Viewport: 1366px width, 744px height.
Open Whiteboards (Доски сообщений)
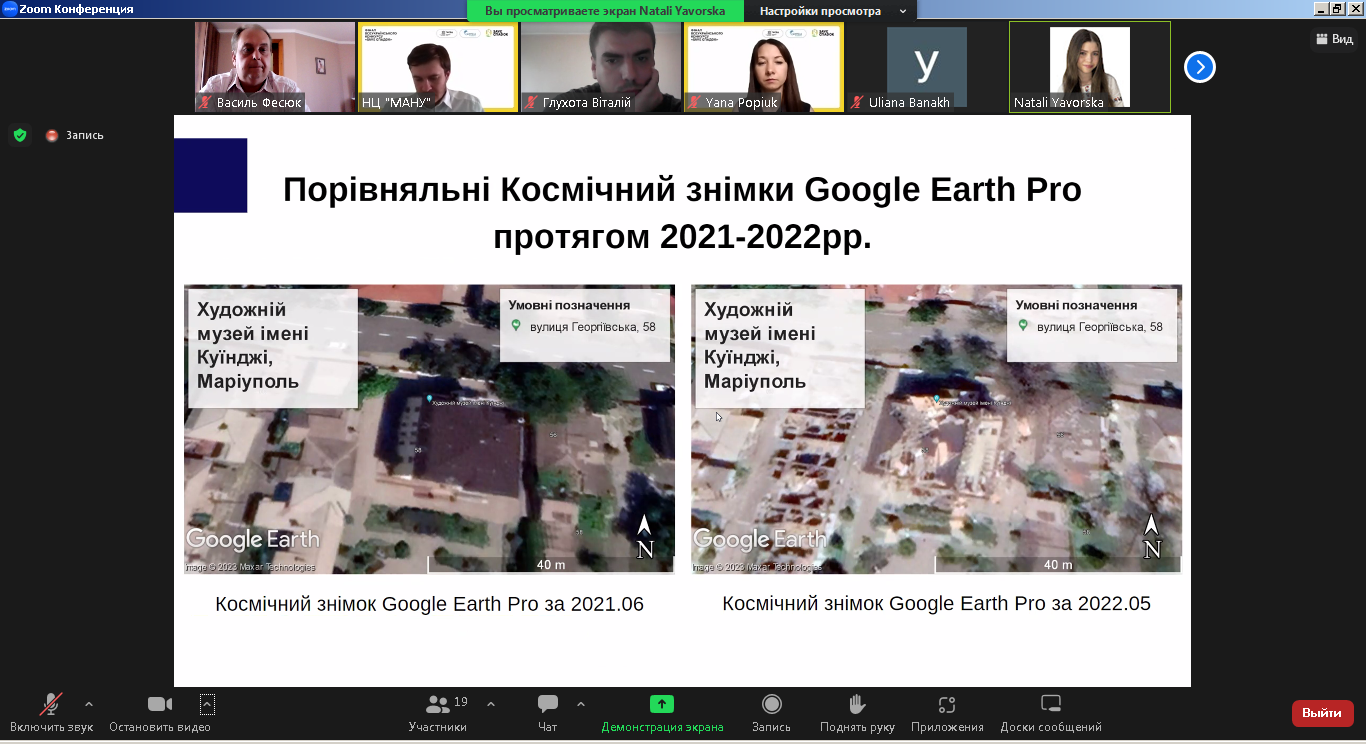1050,704
